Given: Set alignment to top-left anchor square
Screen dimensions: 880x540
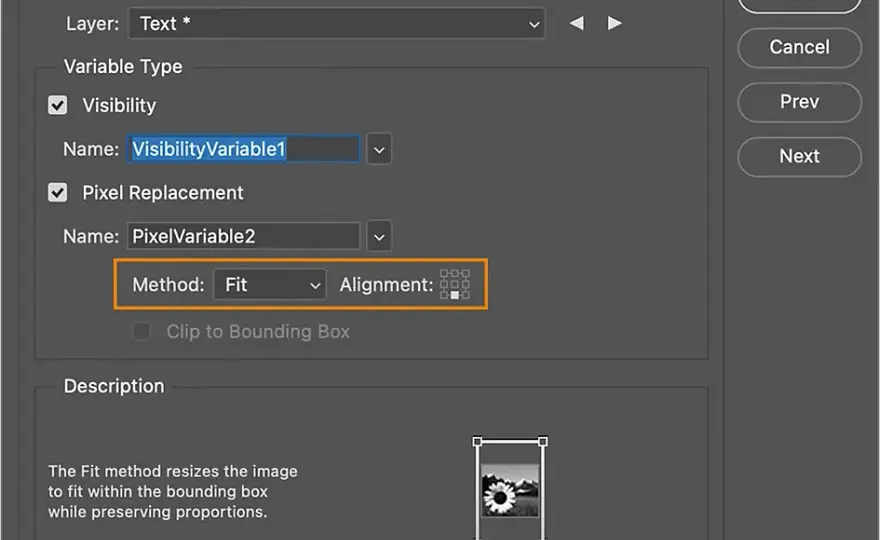Looking at the screenshot, I should coord(444,273).
